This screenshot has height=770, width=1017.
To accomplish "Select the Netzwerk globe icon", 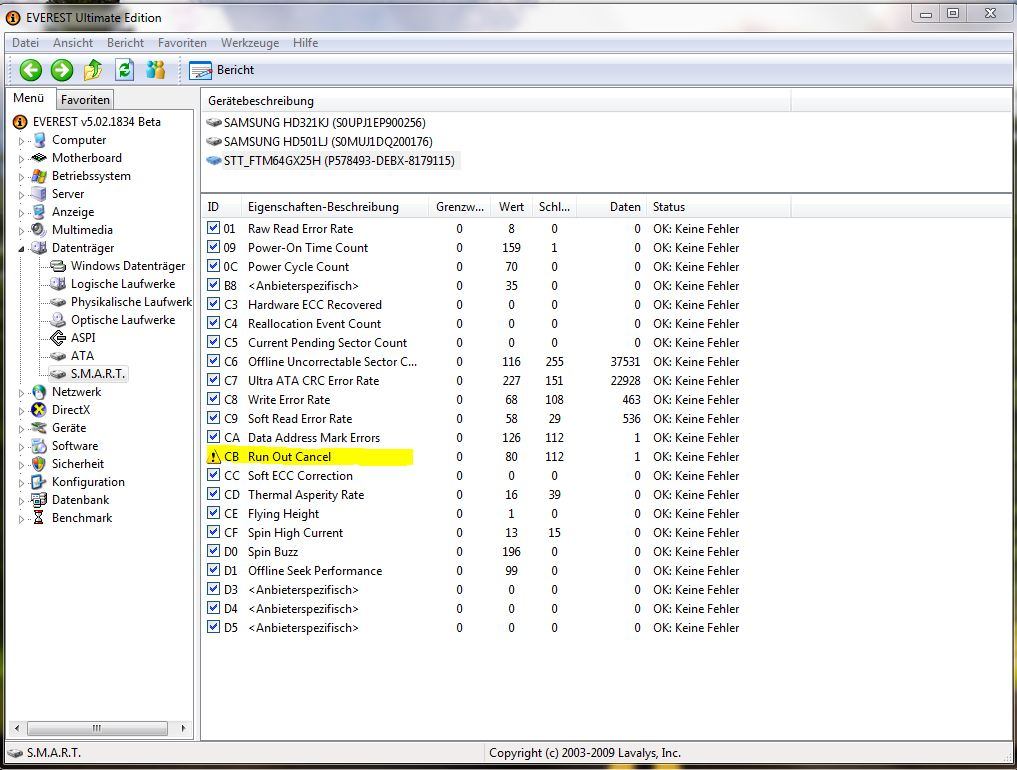I will [x=39, y=392].
